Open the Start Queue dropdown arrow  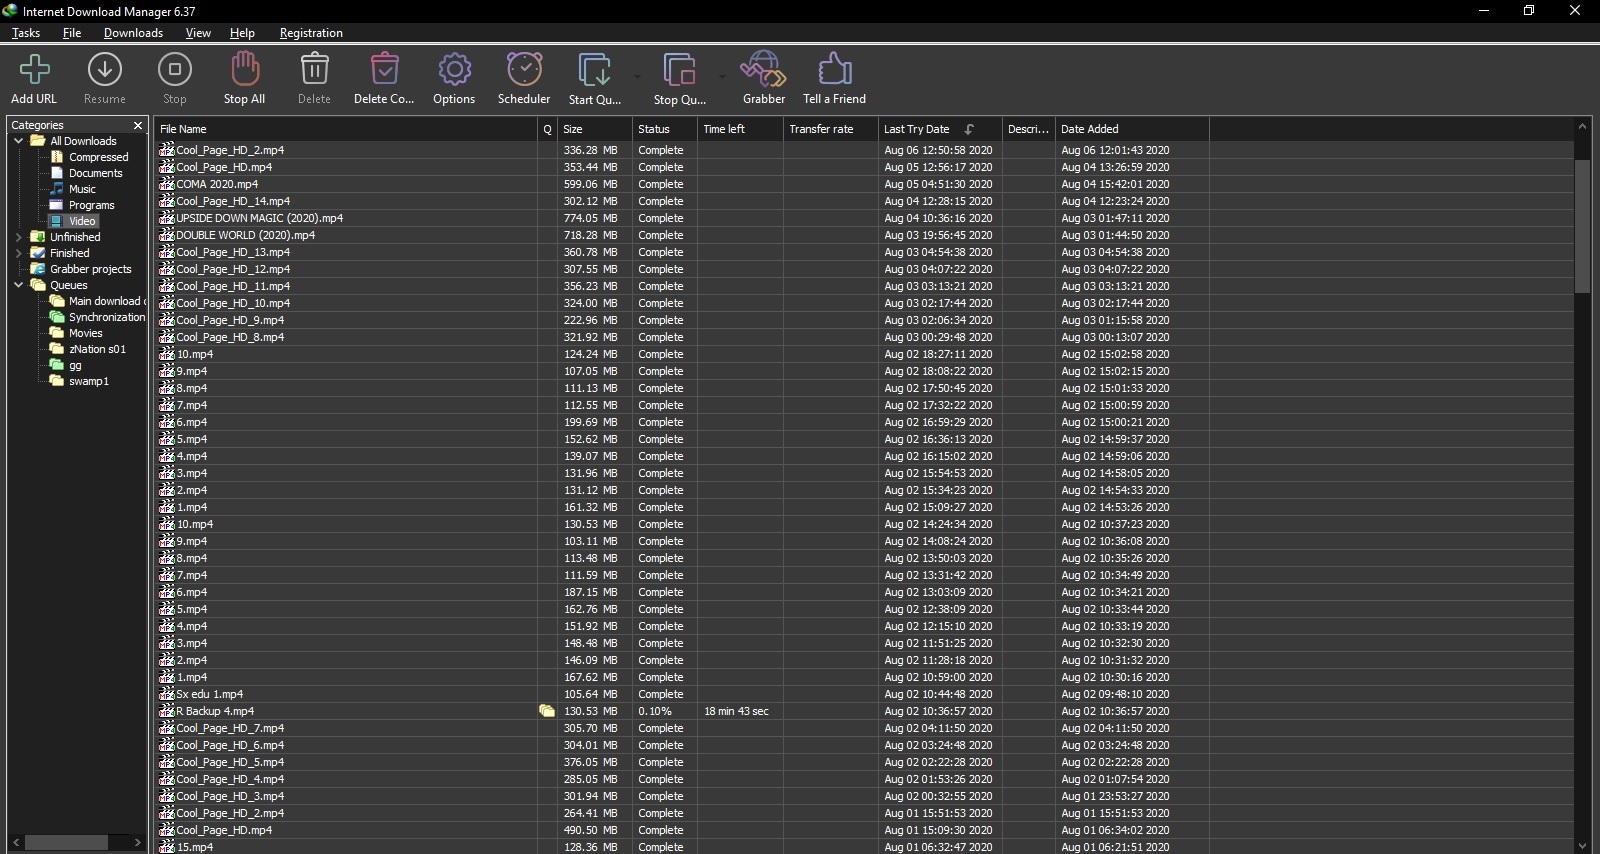(x=637, y=75)
